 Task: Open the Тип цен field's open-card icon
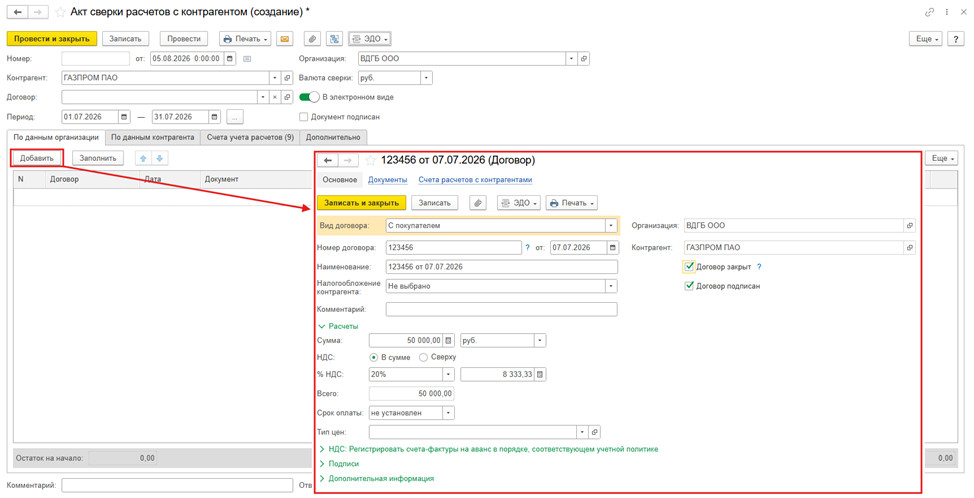pos(594,432)
